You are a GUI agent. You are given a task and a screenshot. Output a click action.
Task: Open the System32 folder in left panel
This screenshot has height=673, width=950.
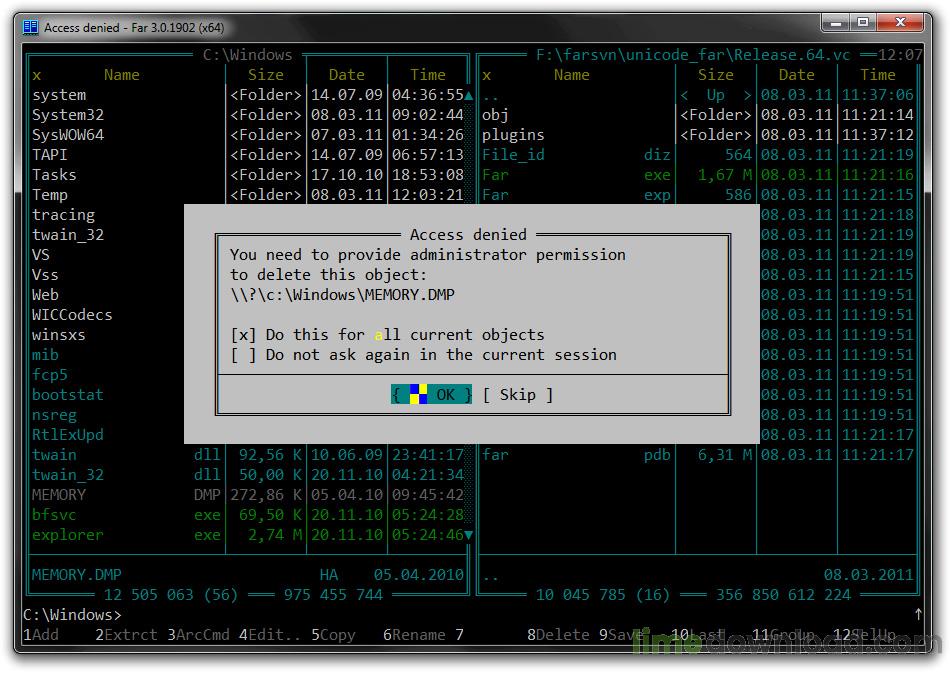pos(68,115)
